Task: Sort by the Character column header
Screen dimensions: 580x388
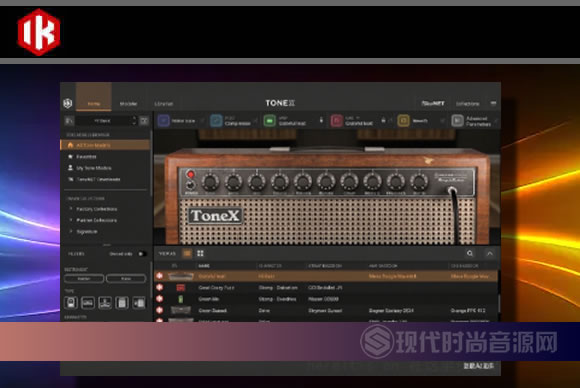Action: (x=270, y=266)
